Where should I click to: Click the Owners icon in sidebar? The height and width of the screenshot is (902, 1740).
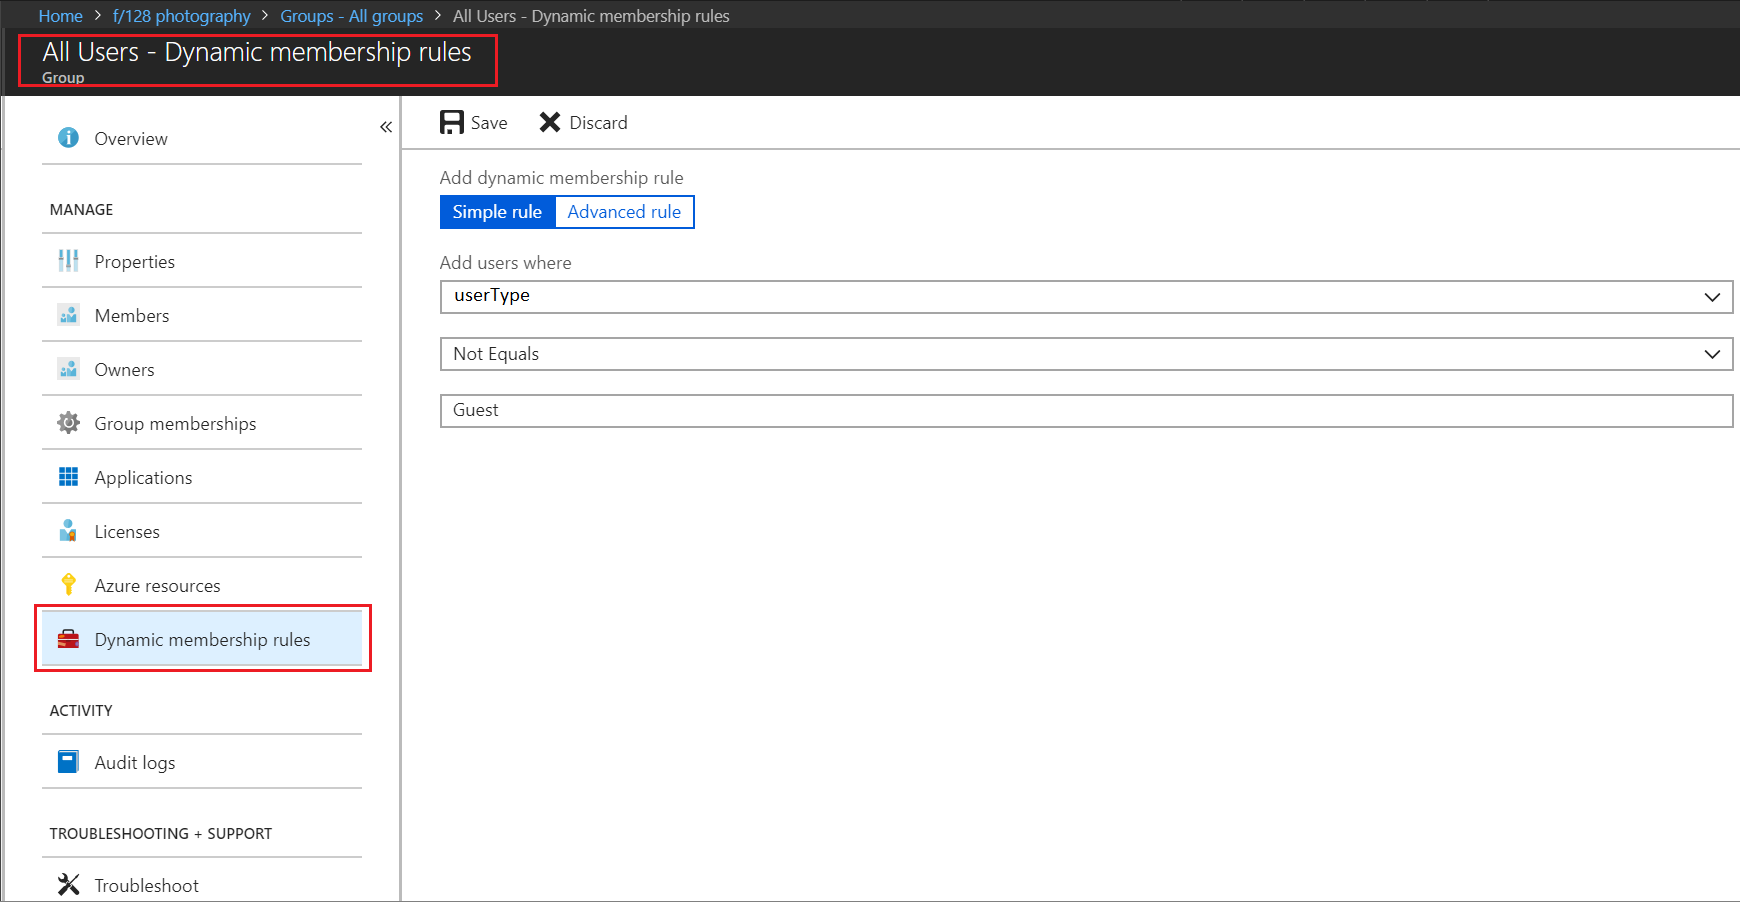coord(68,369)
